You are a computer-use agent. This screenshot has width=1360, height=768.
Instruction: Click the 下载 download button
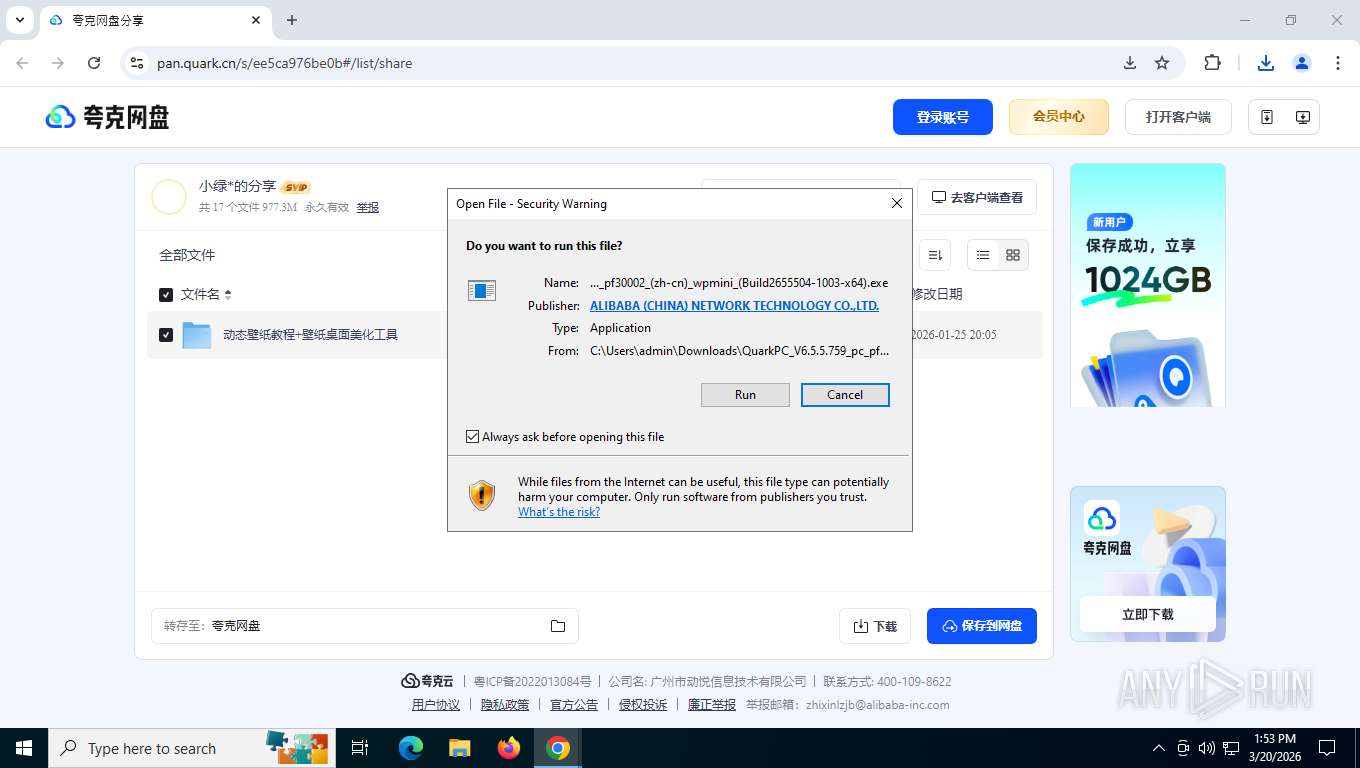tap(875, 626)
